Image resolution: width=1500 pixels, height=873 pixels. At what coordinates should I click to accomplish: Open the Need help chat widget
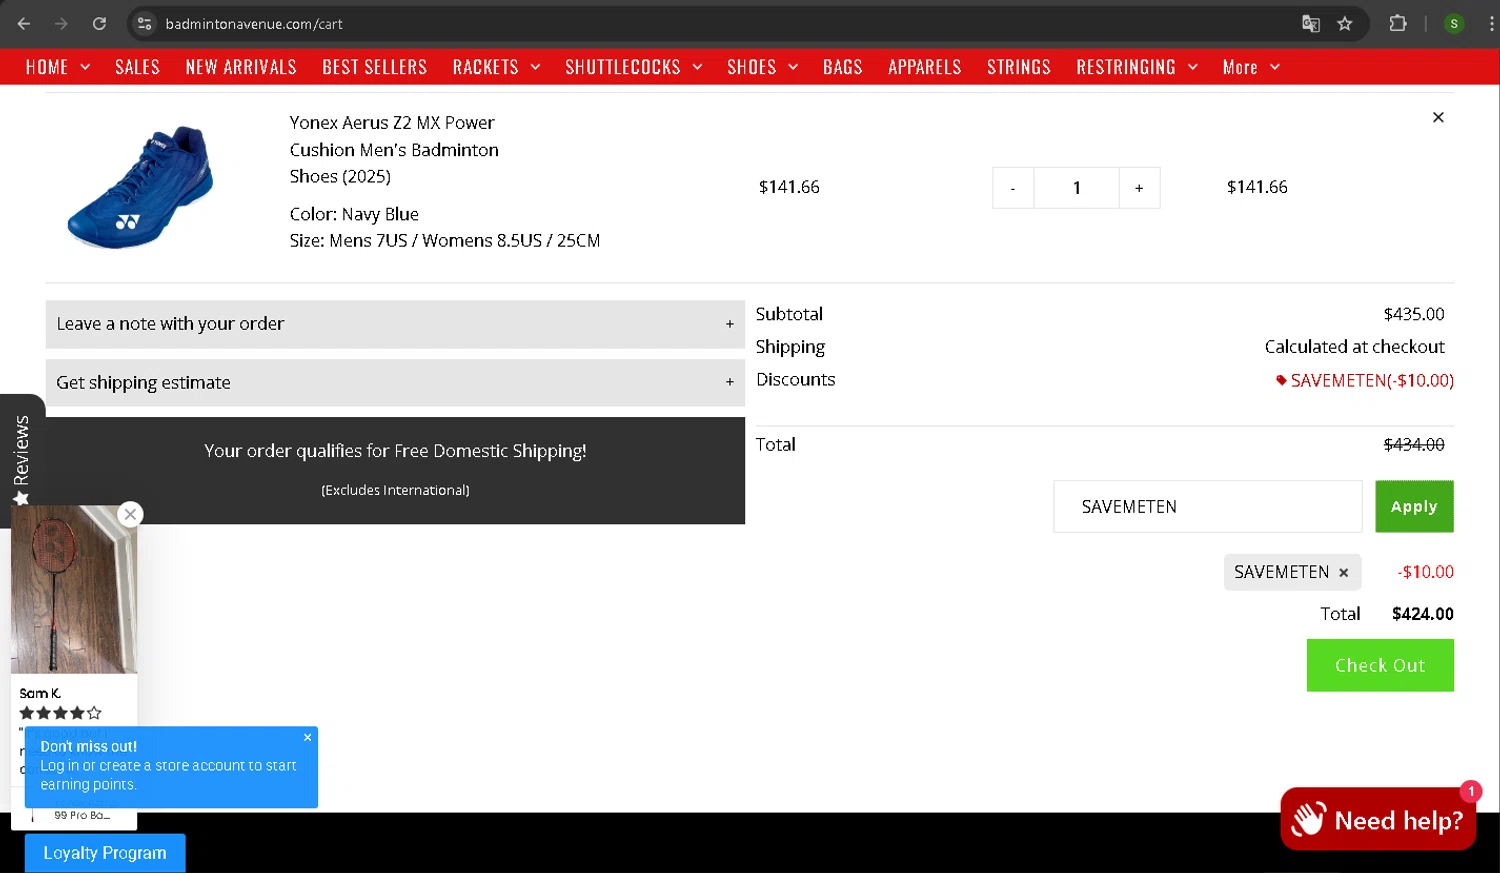pos(1378,820)
